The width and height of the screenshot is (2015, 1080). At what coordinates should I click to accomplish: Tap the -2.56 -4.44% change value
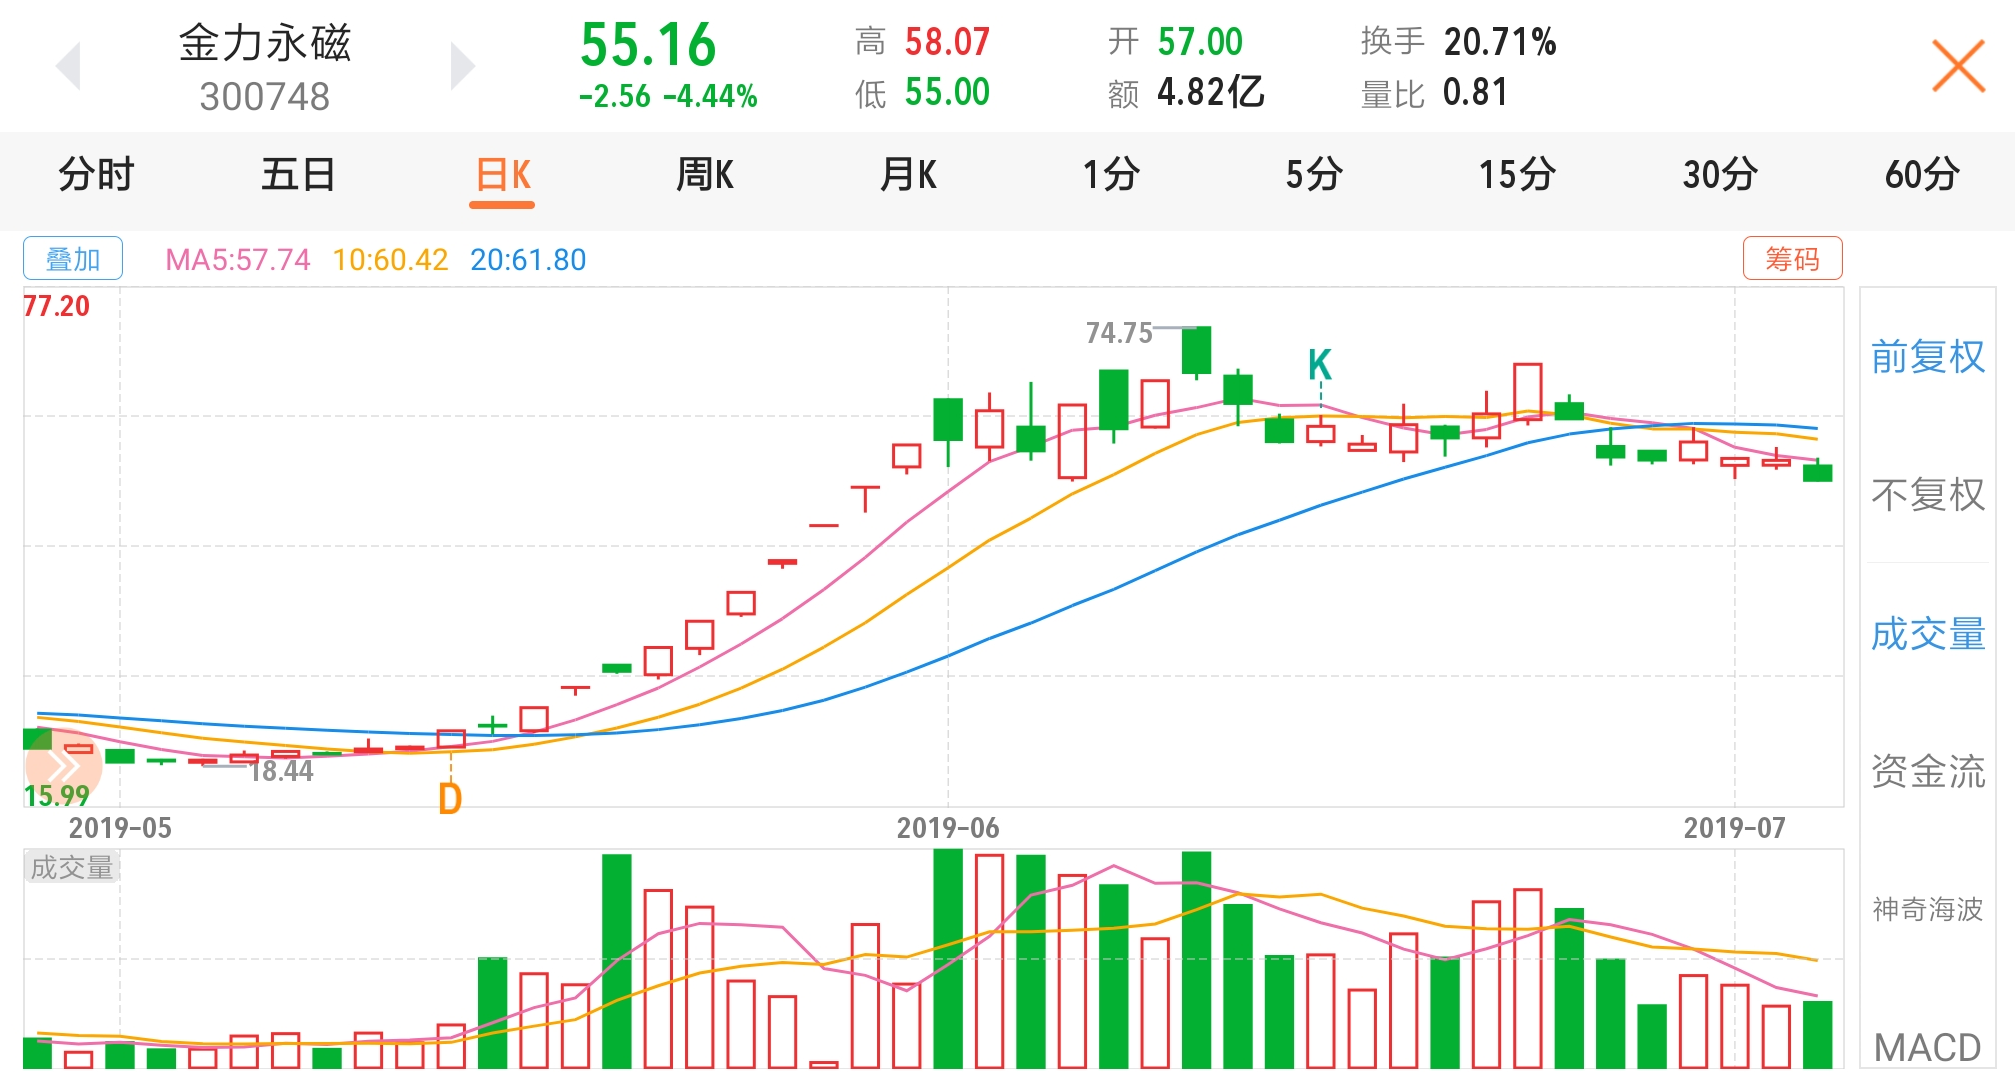pyautogui.click(x=668, y=96)
